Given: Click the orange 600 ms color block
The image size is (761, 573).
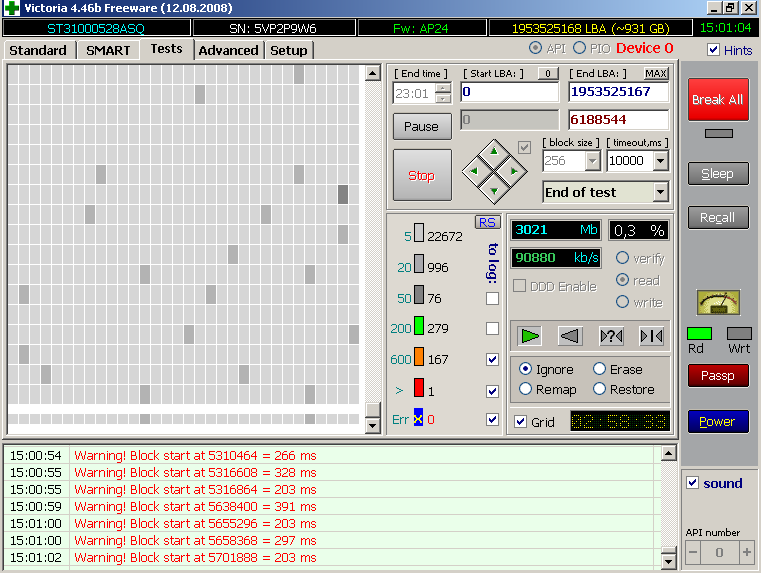Looking at the screenshot, I should 419,359.
